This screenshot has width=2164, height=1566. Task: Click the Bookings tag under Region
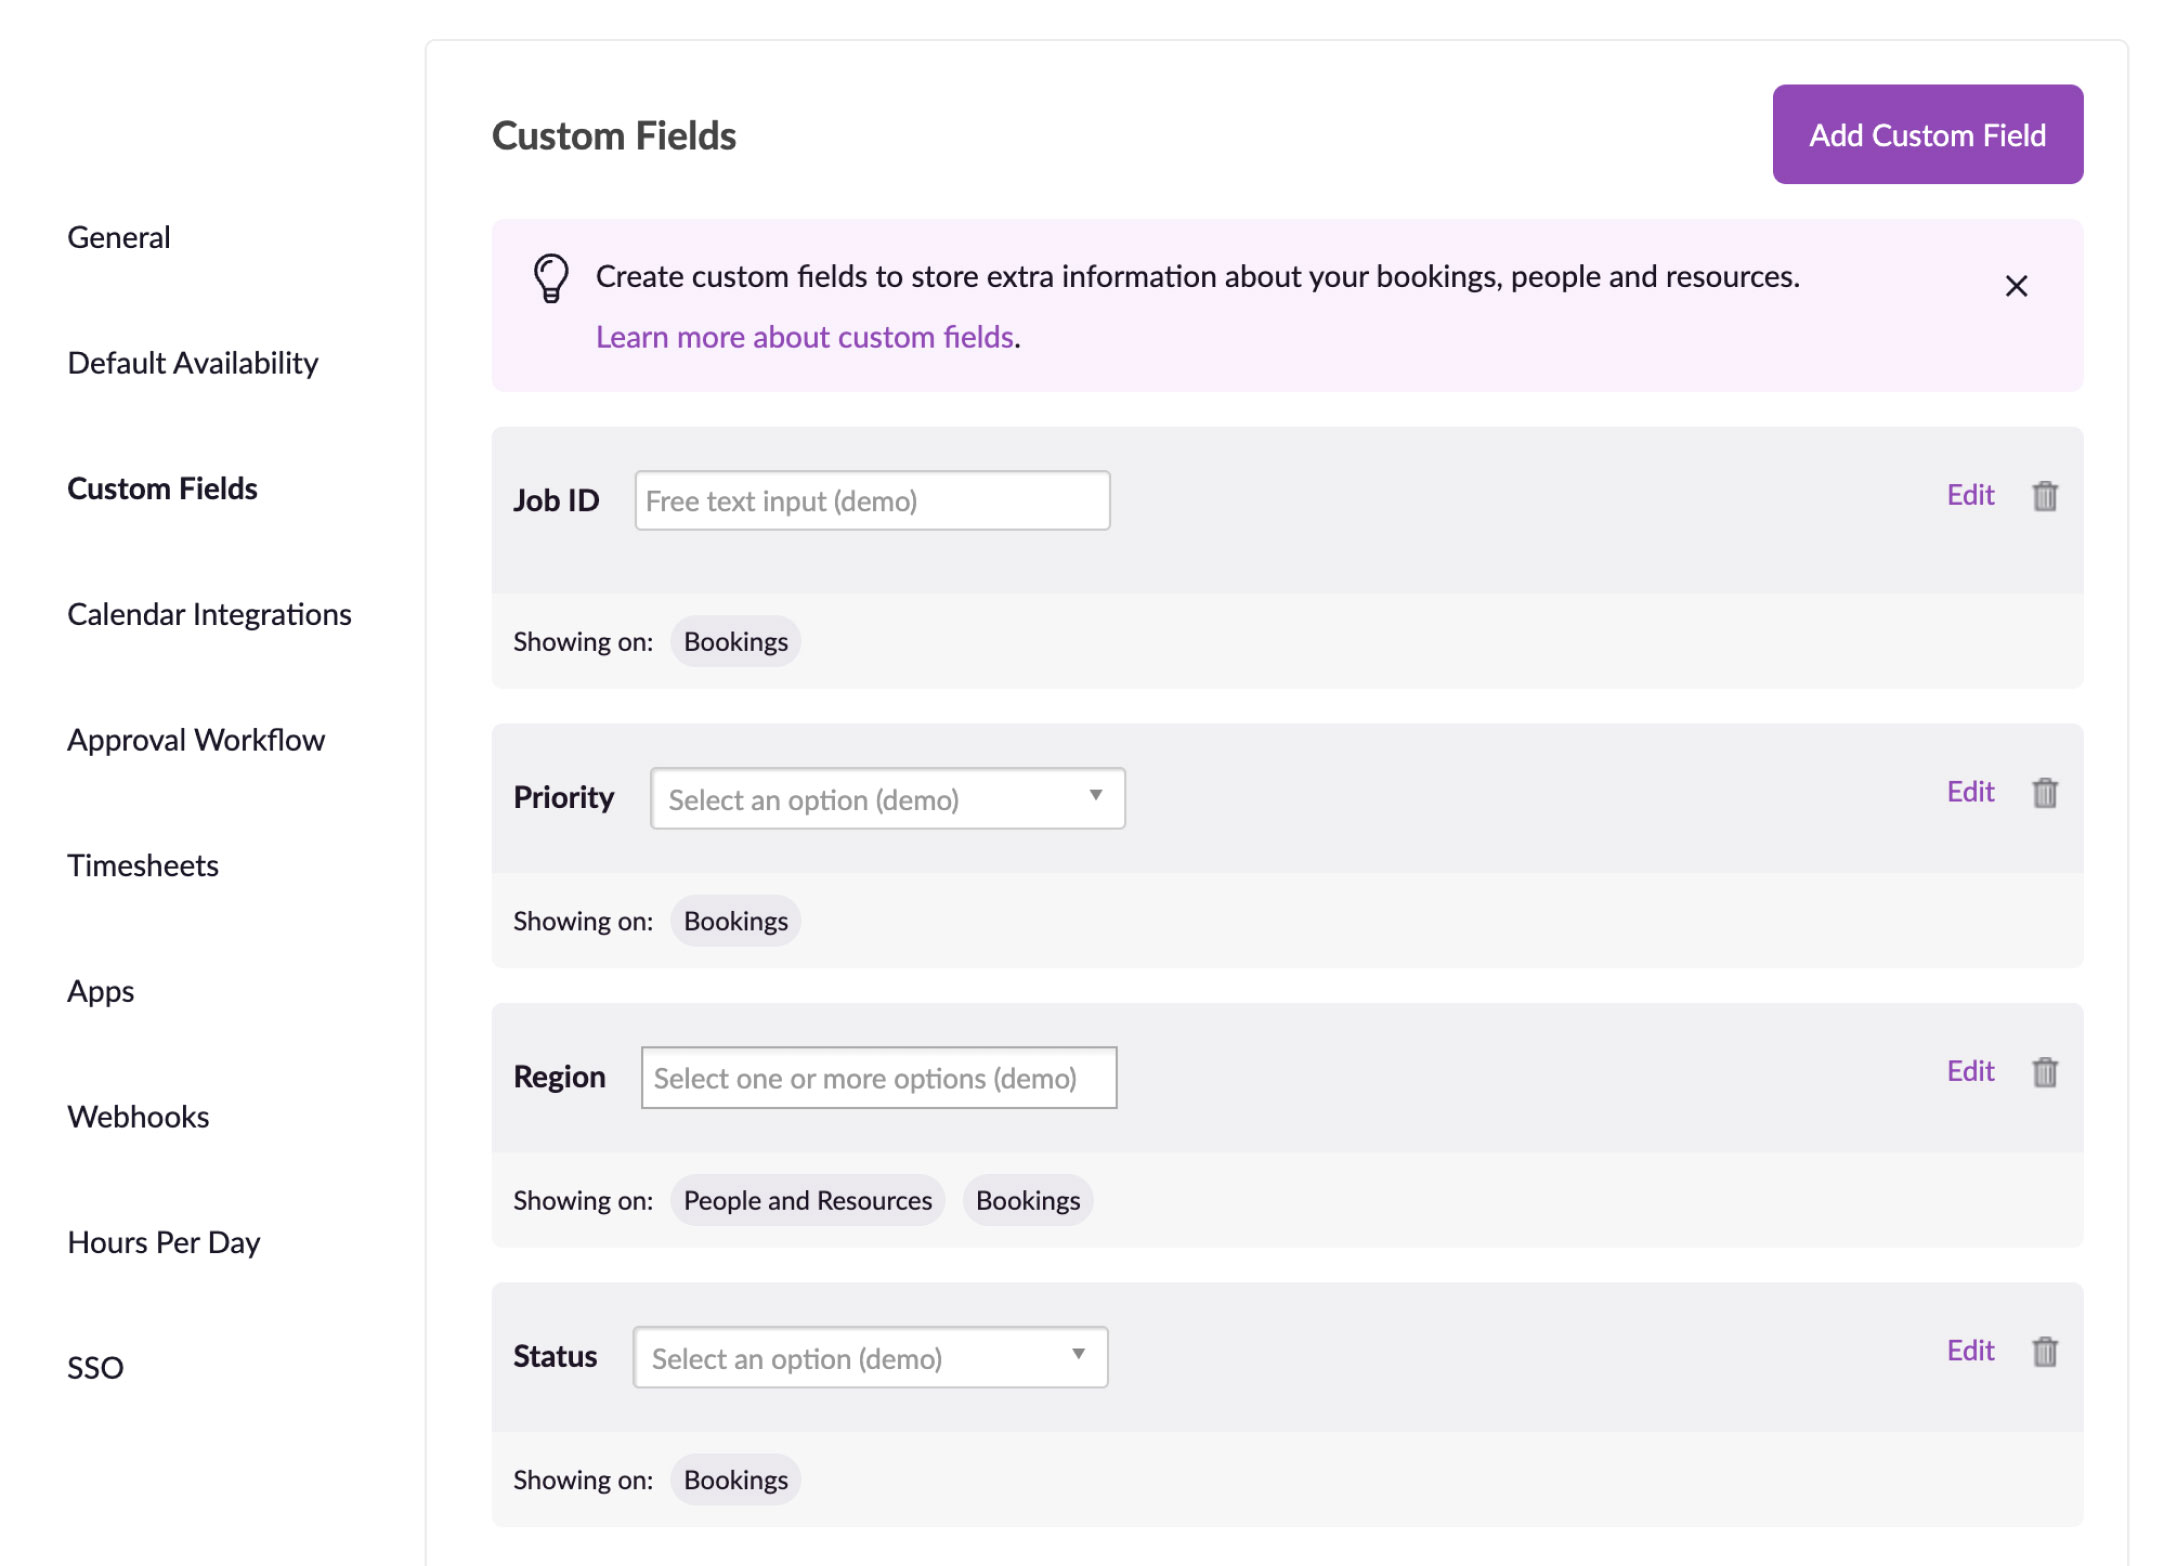1028,1200
